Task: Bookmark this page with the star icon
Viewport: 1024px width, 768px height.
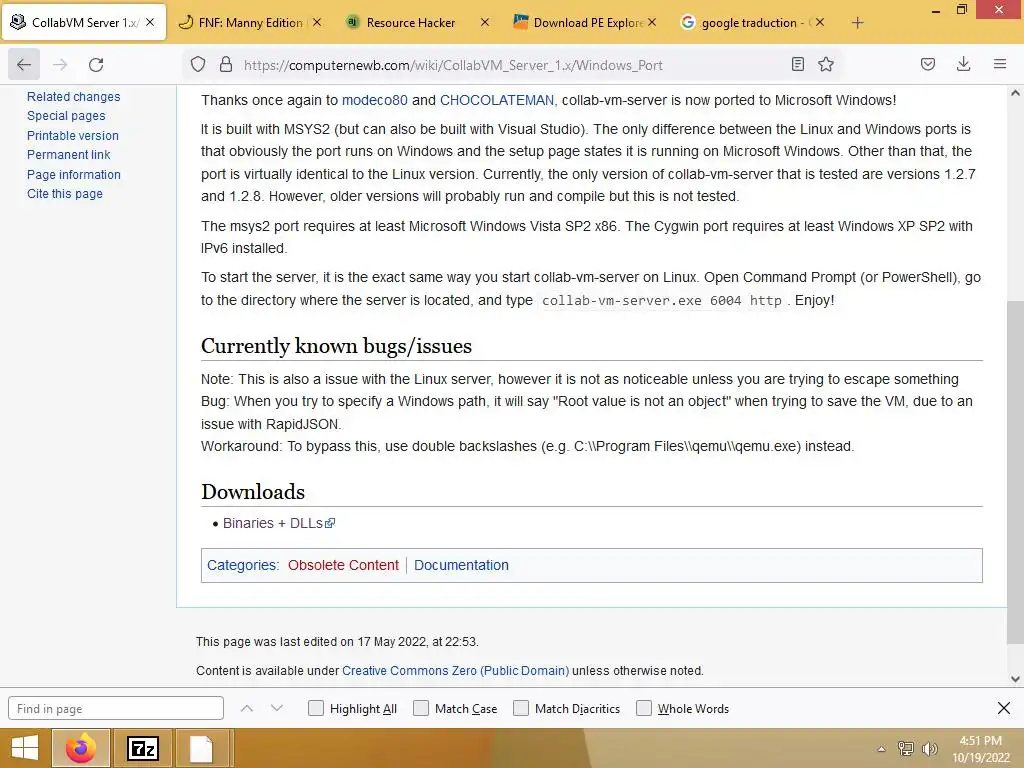Action: click(x=826, y=64)
